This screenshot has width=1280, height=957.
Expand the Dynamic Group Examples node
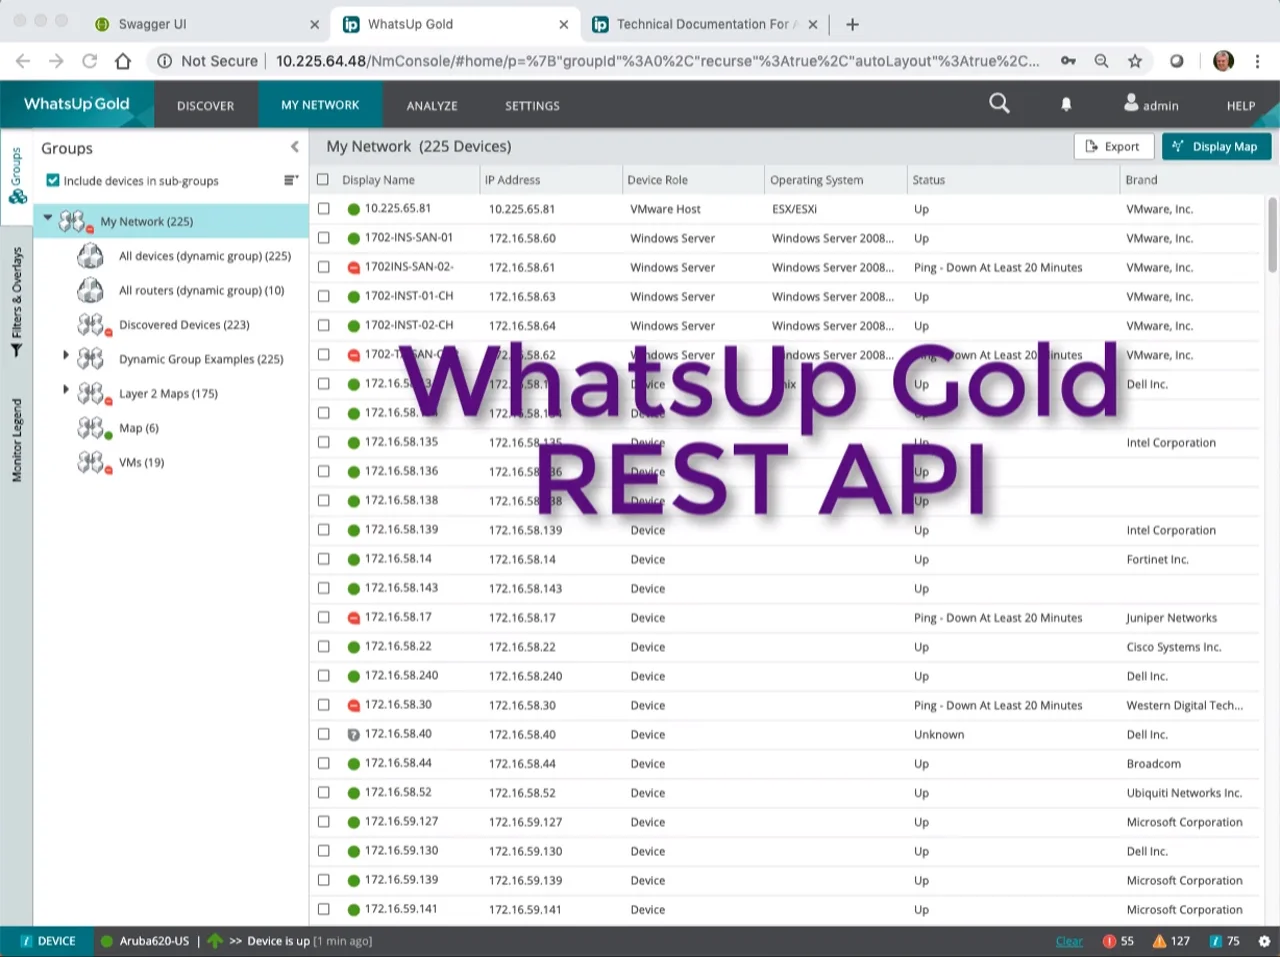[x=66, y=355]
